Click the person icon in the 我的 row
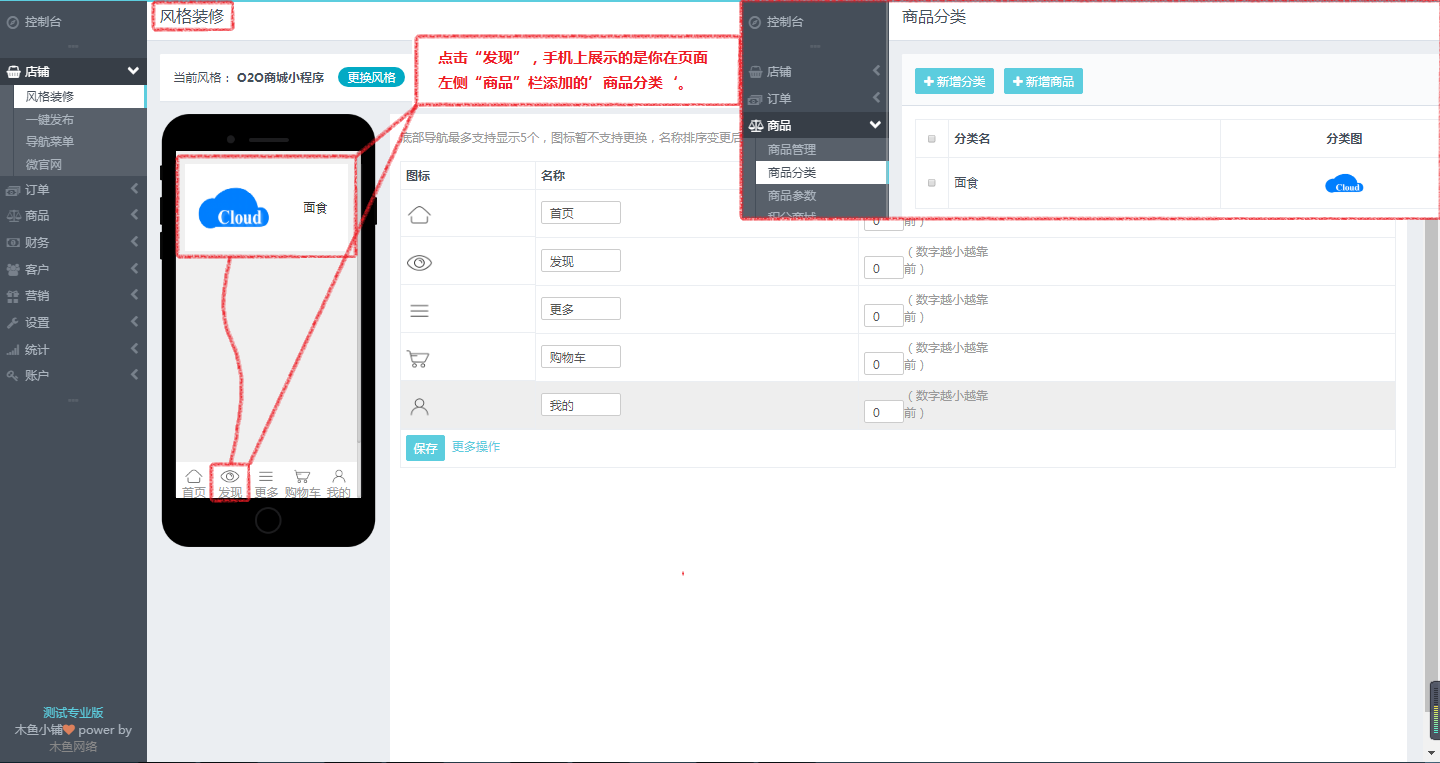Screen dimensions: 1440x763 [419, 404]
